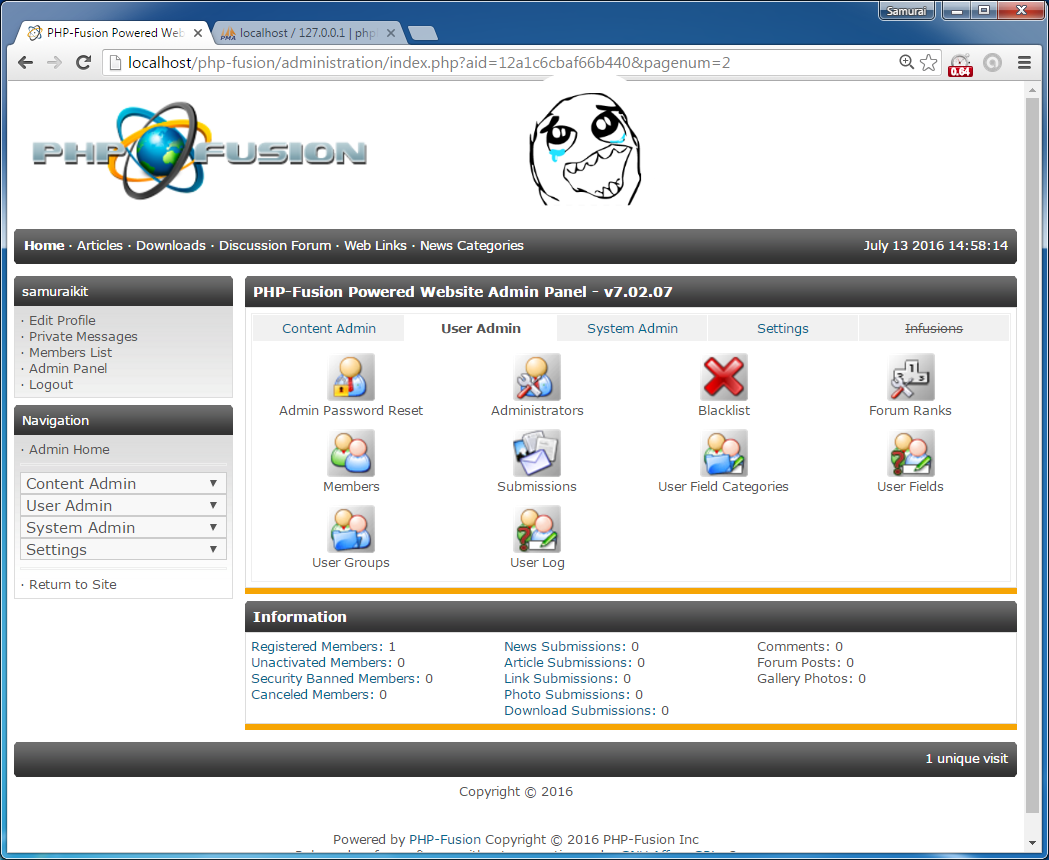Click the browser address bar URL
Viewport: 1049px width, 860px height.
[x=429, y=63]
